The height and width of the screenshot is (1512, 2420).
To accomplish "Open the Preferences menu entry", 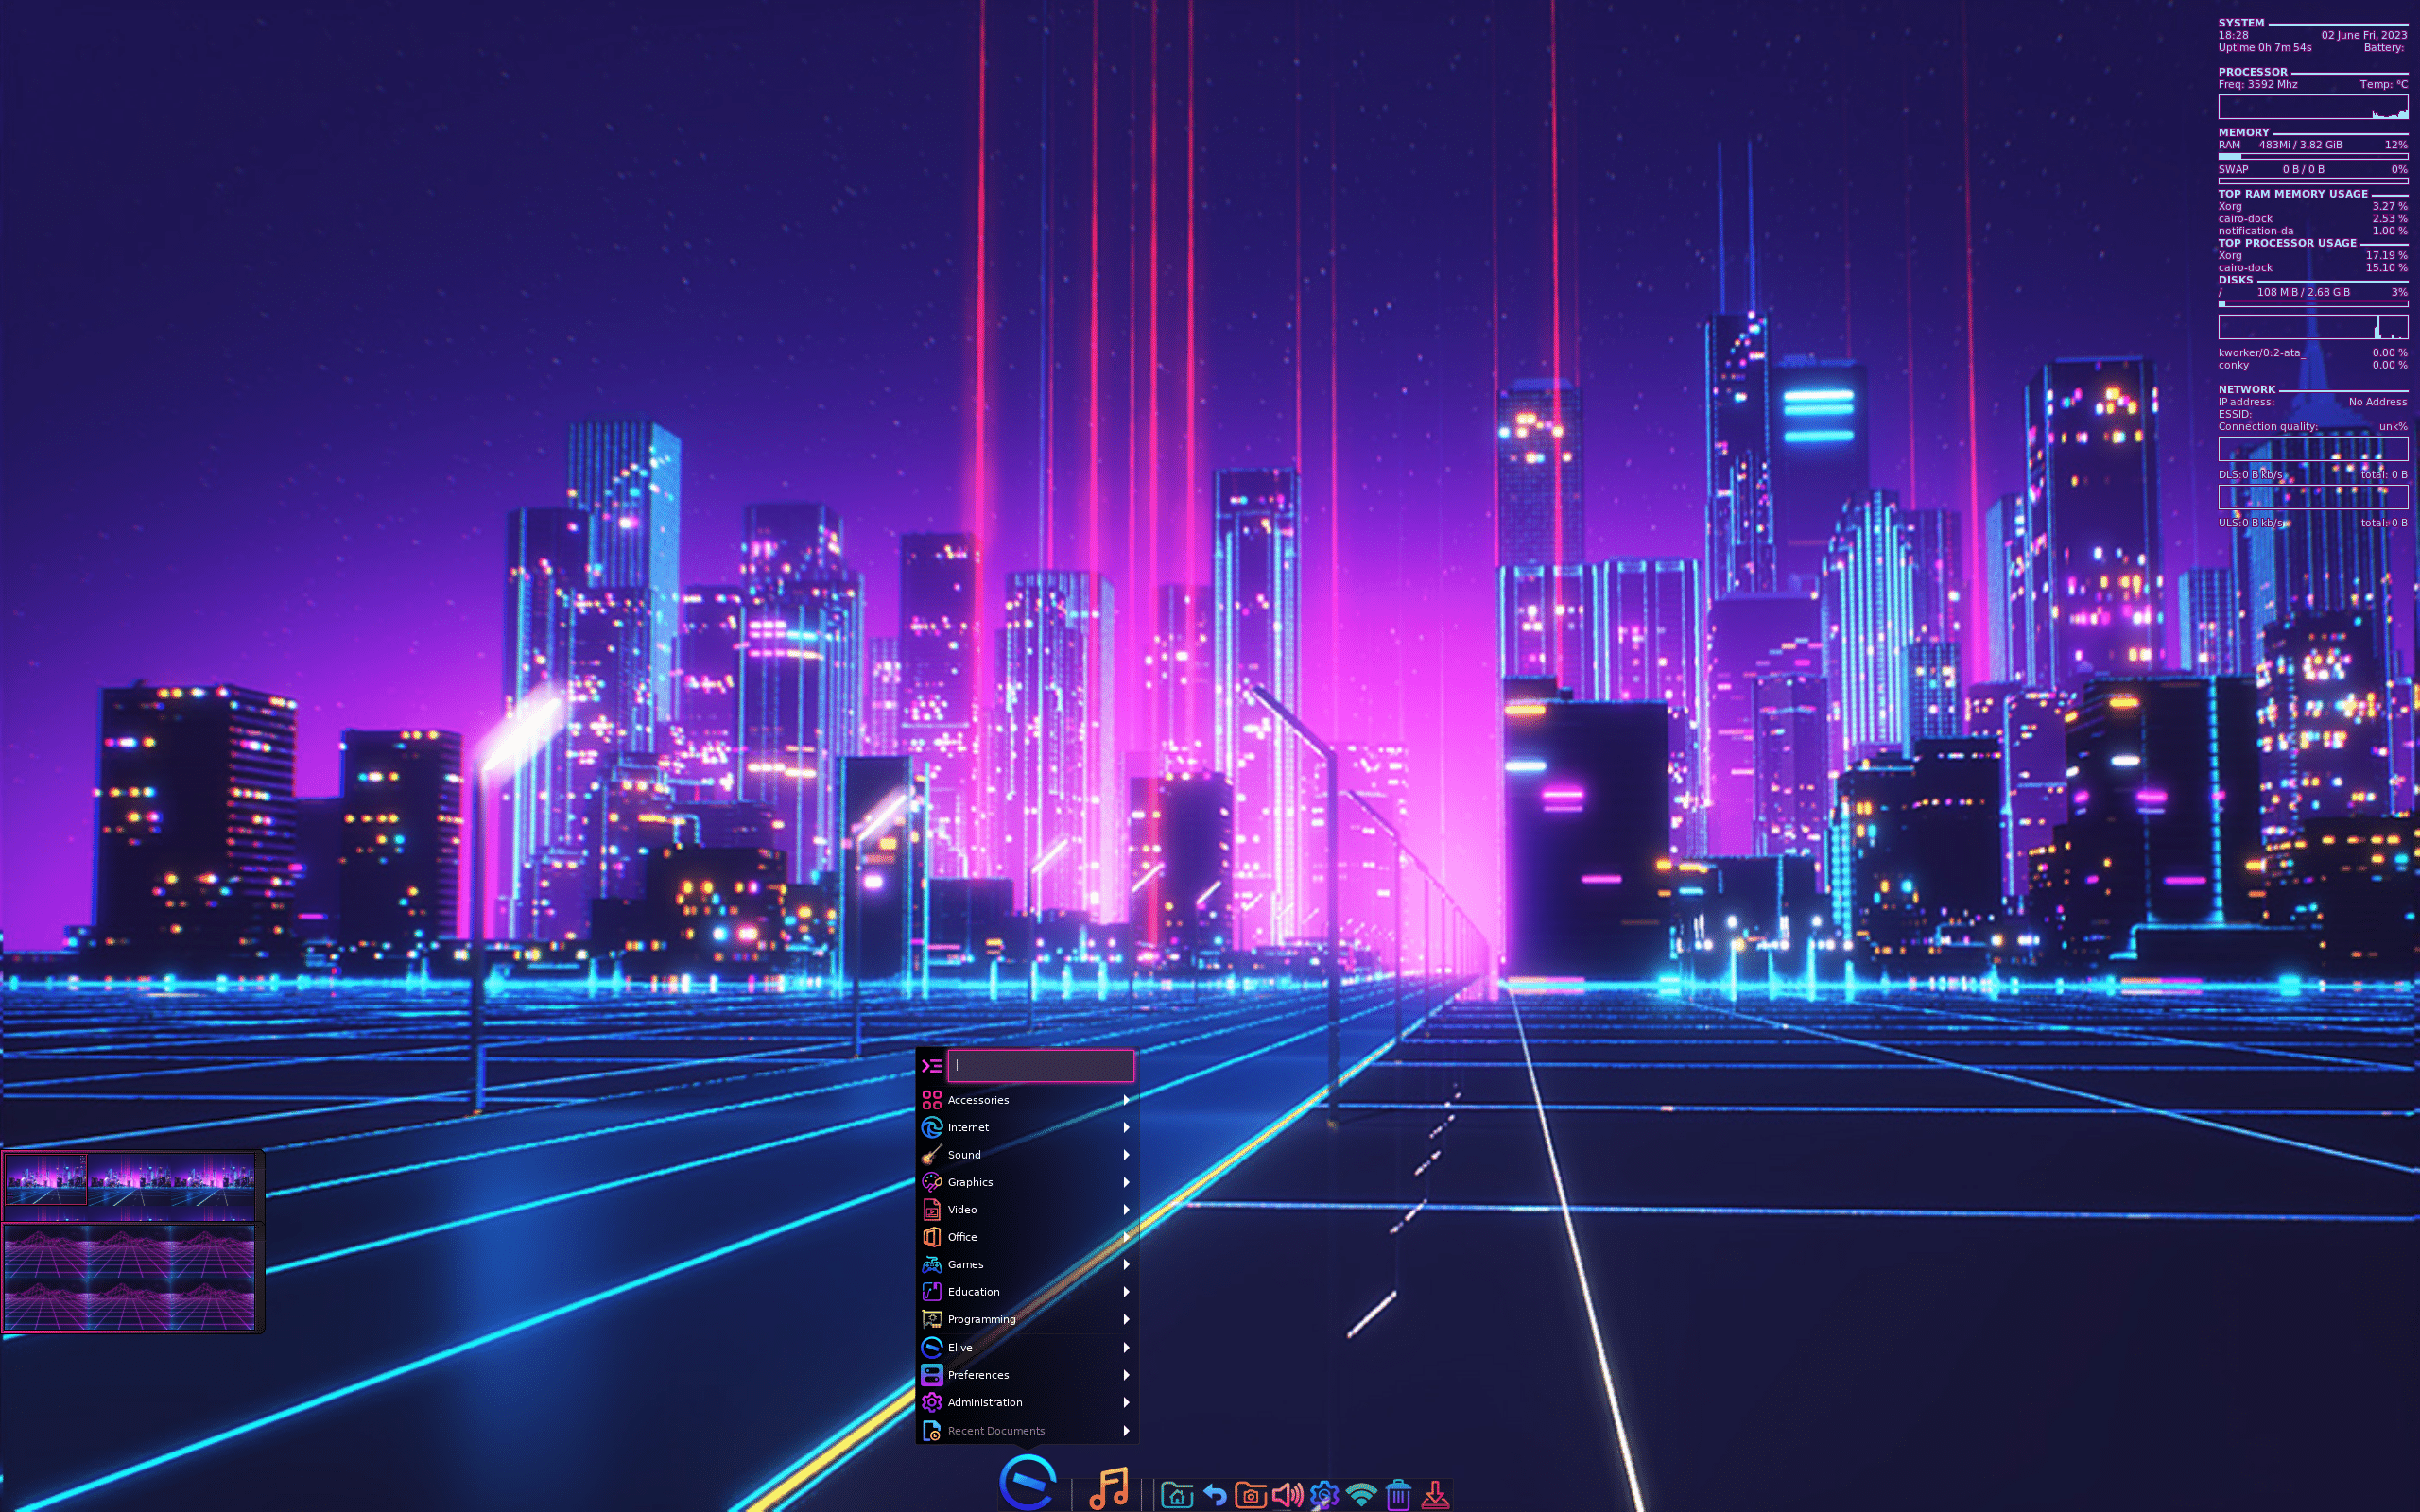I will click(1027, 1375).
